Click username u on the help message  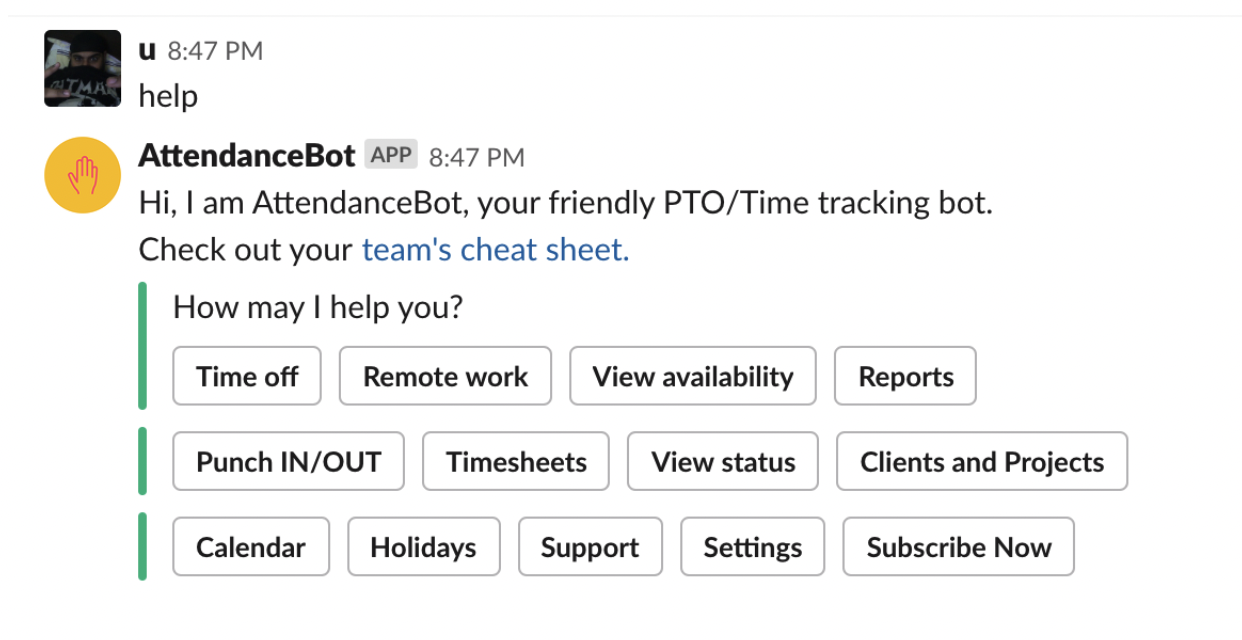(x=148, y=50)
